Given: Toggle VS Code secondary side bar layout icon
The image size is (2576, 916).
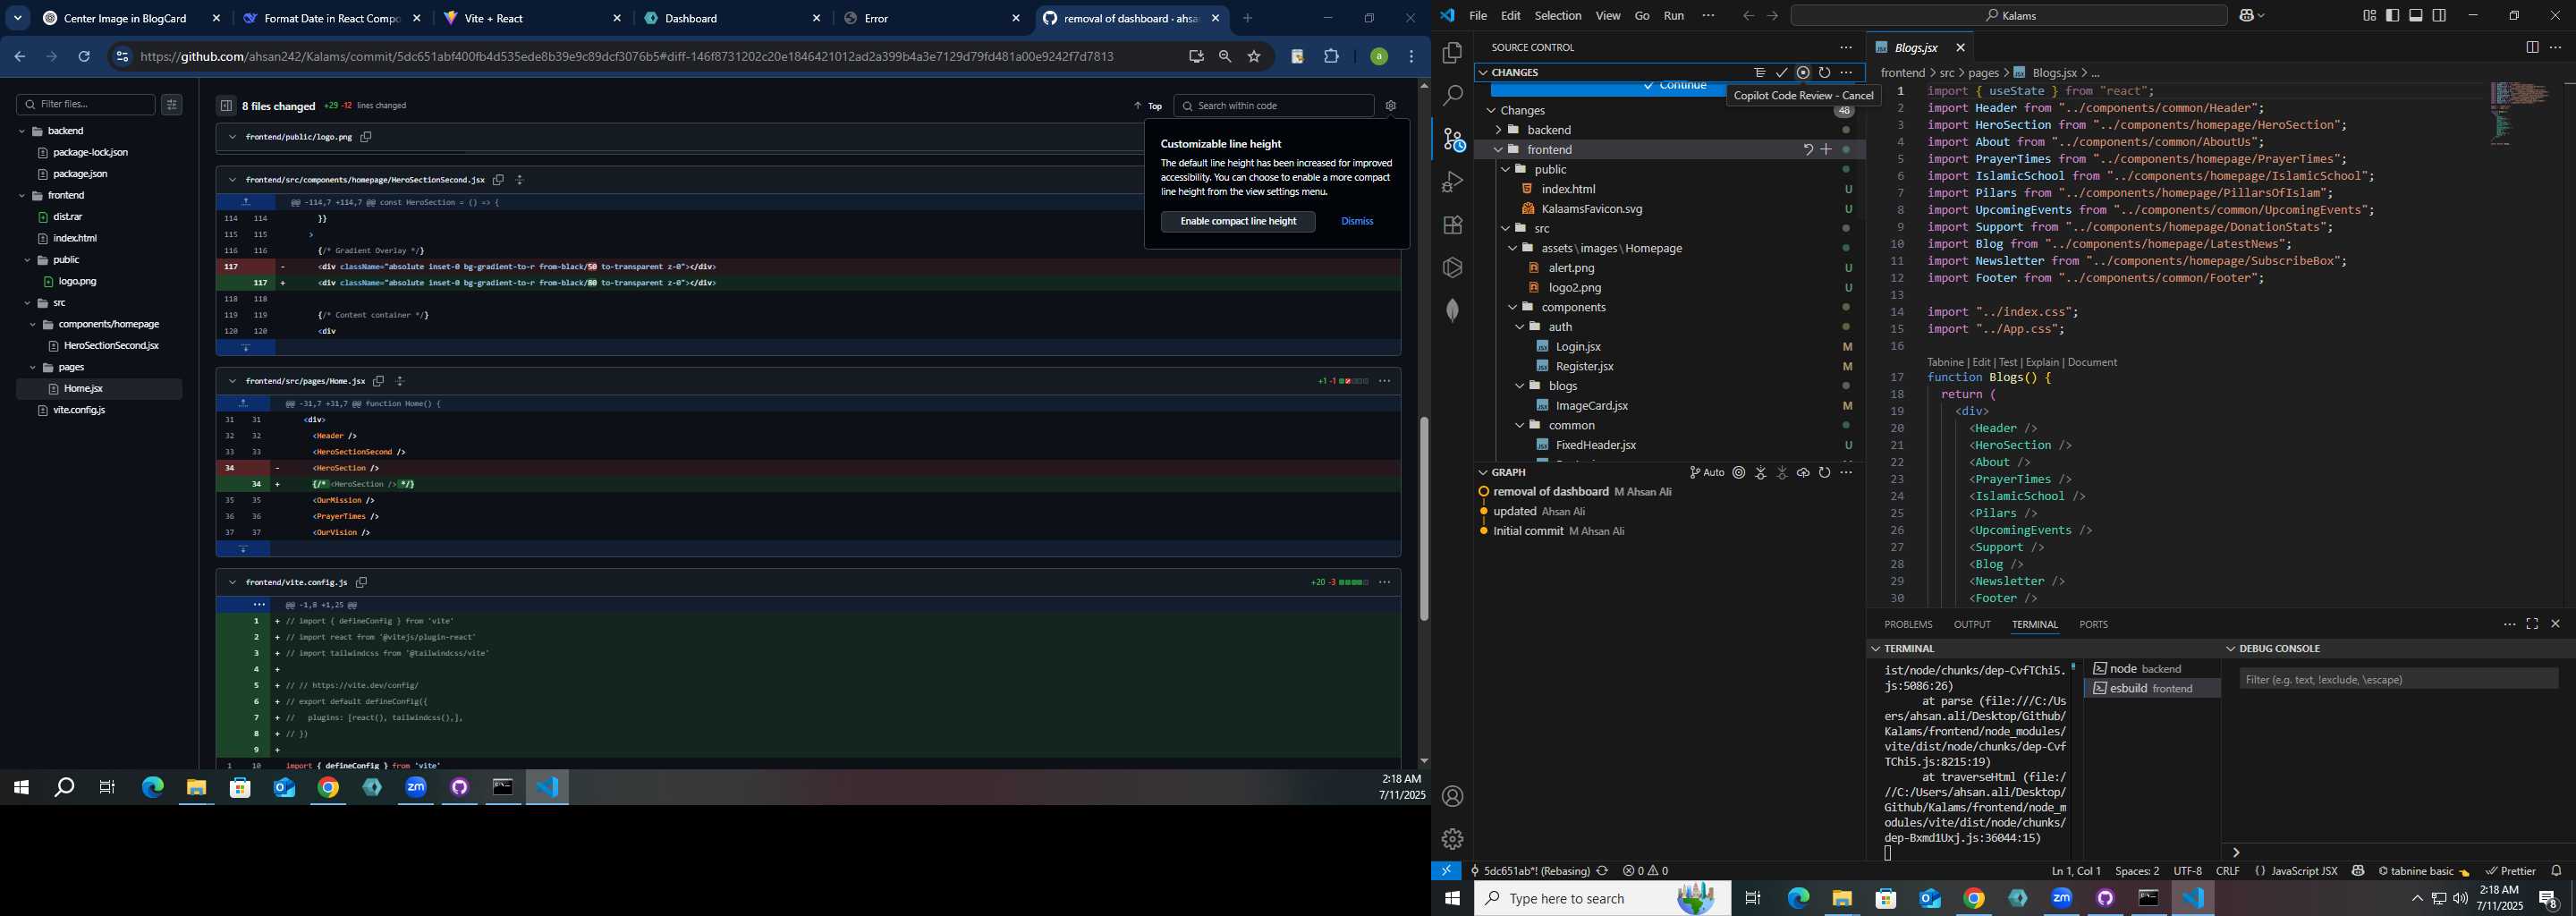Looking at the screenshot, I should coord(2439,15).
